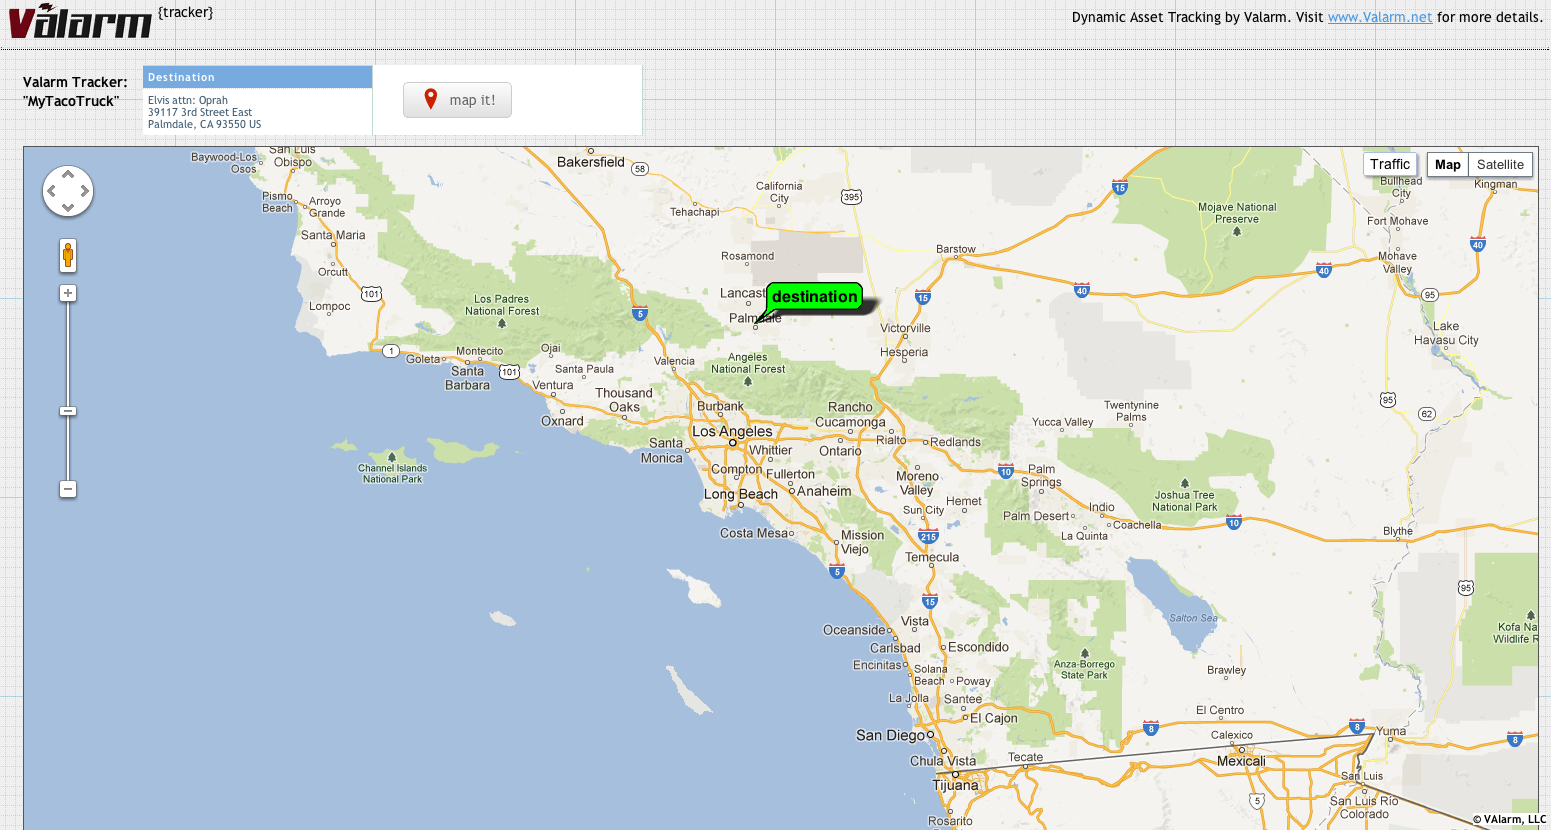Pan the map right with the arrow control
This screenshot has width=1551, height=830.
tap(85, 191)
